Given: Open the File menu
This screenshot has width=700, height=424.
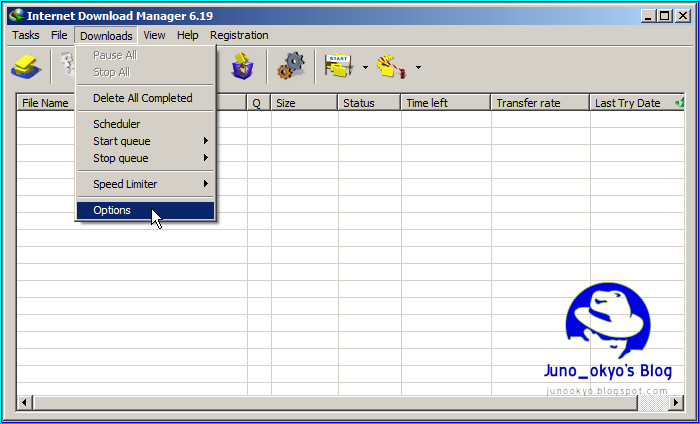Looking at the screenshot, I should click(x=59, y=35).
